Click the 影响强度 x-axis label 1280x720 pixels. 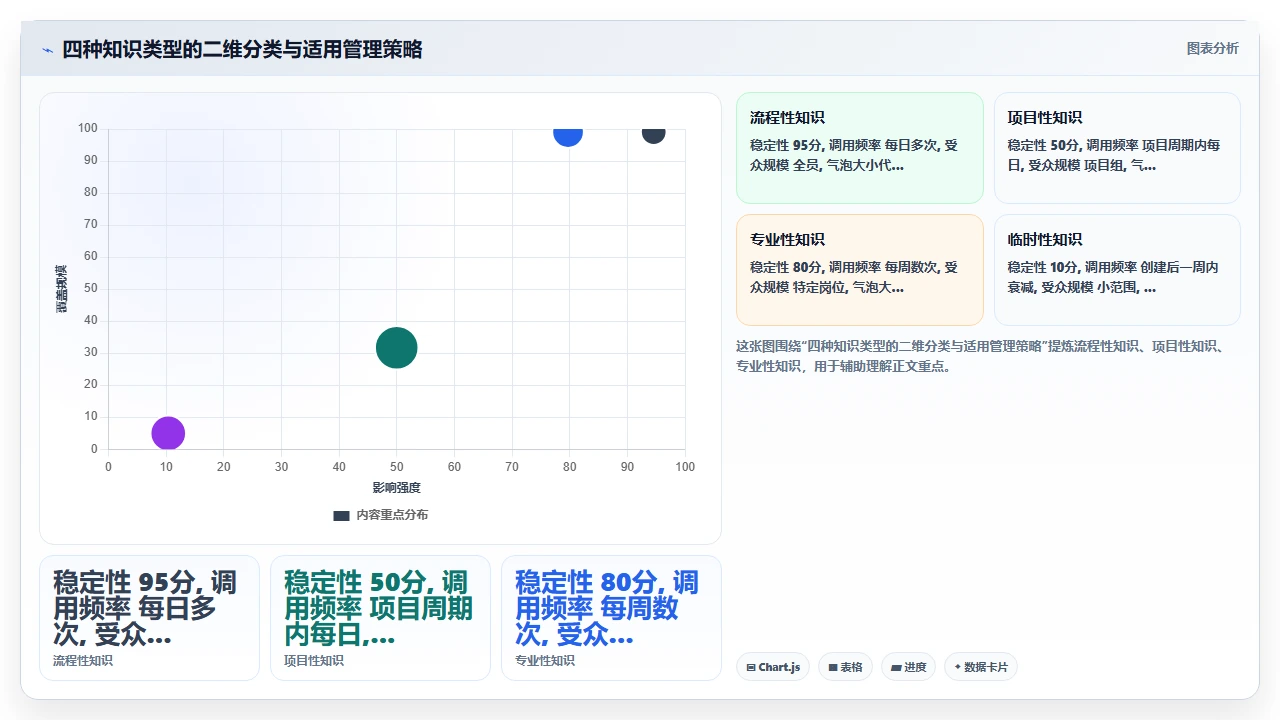pos(397,488)
